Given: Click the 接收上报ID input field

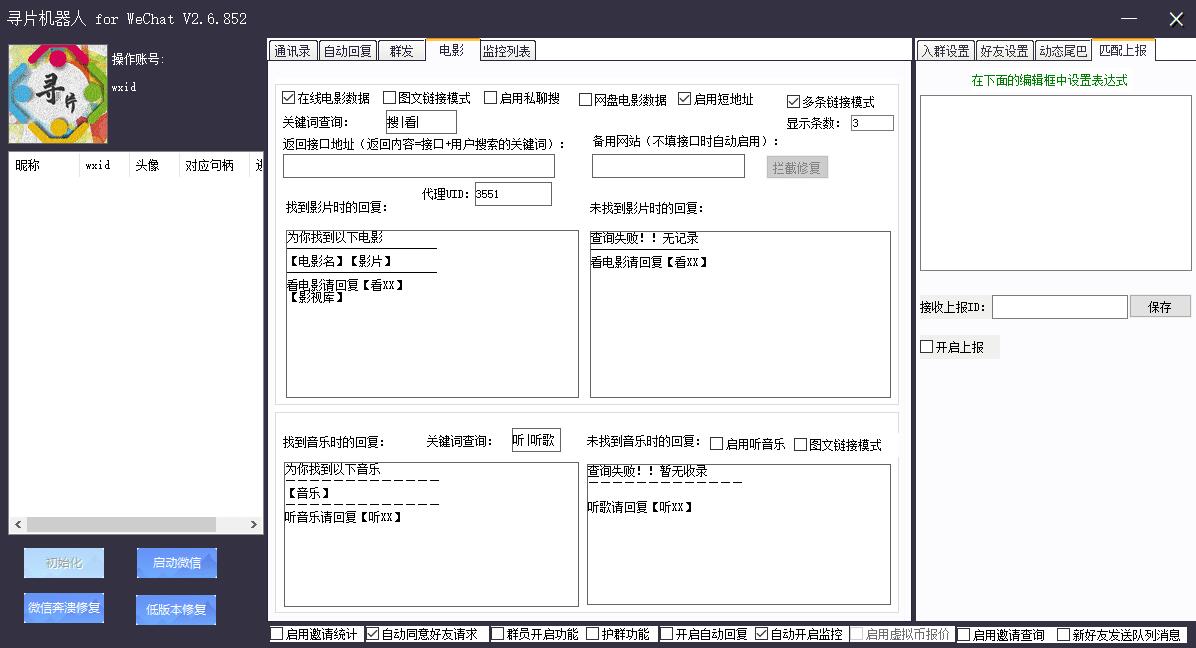Looking at the screenshot, I should (1059, 307).
